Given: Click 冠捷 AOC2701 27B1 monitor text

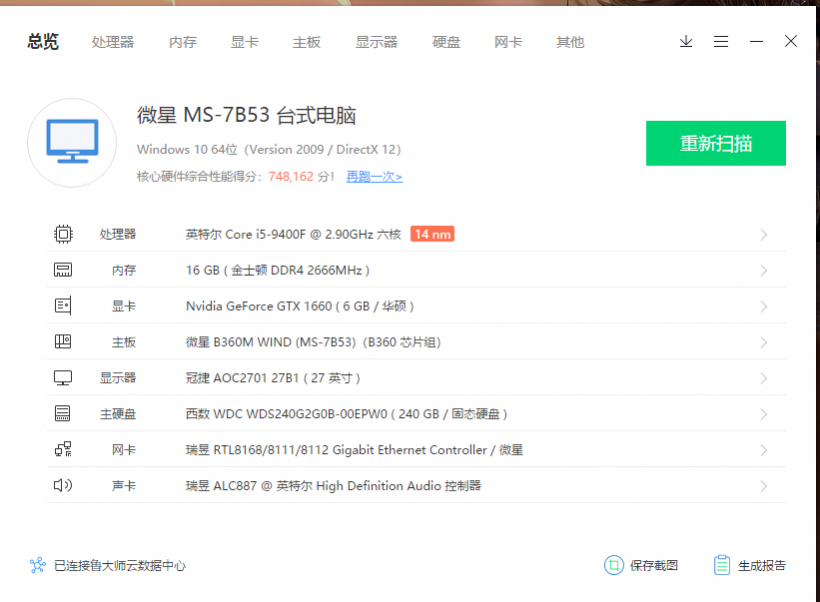Looking at the screenshot, I should [x=273, y=378].
